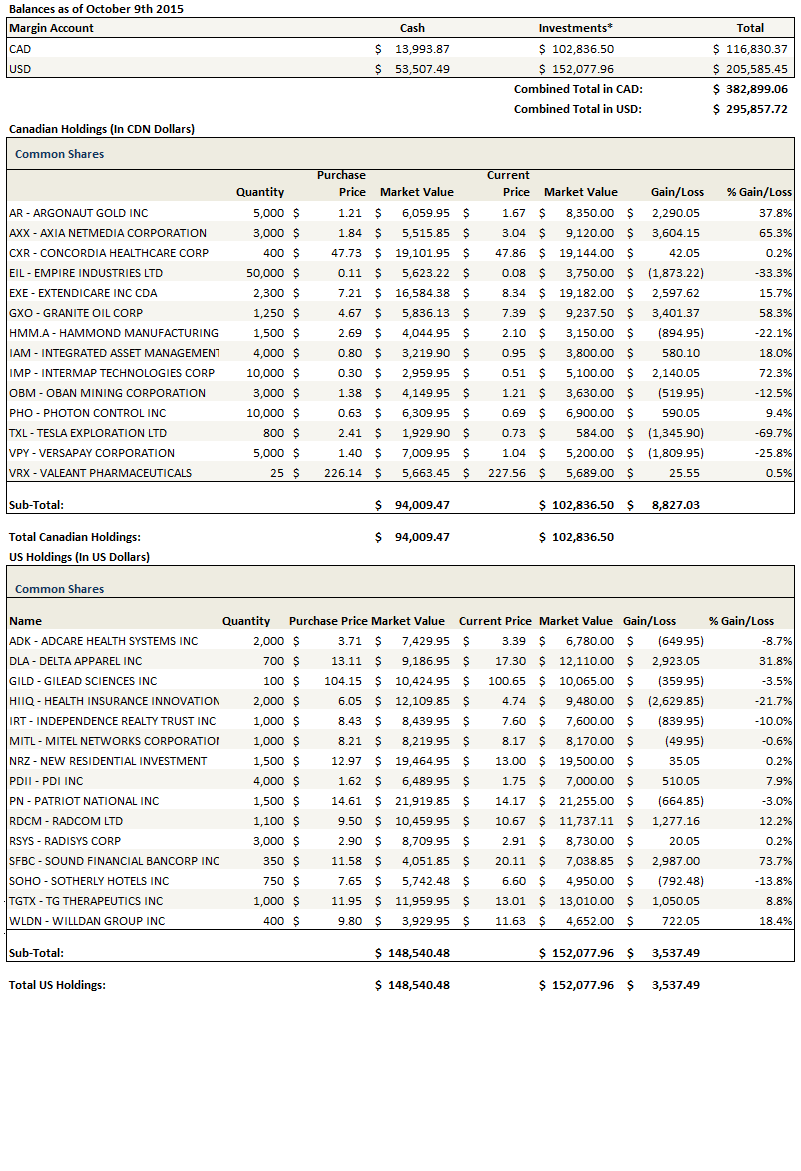Viewport: 801px width, 1171px height.
Task: Click the Combined Total in USD label
Action: [x=577, y=109]
